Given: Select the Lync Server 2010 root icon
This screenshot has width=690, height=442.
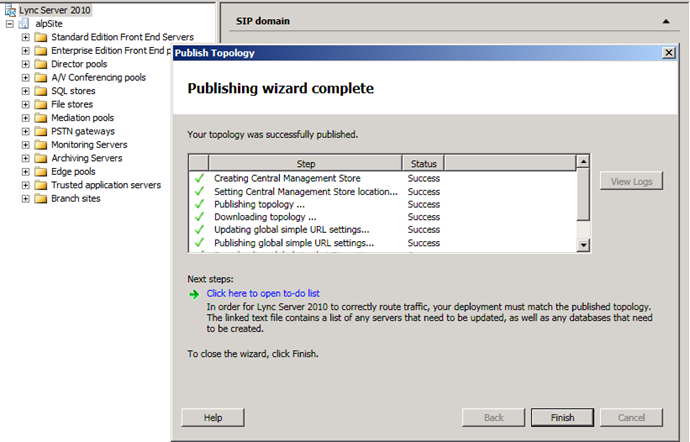Looking at the screenshot, I should pyautogui.click(x=10, y=10).
